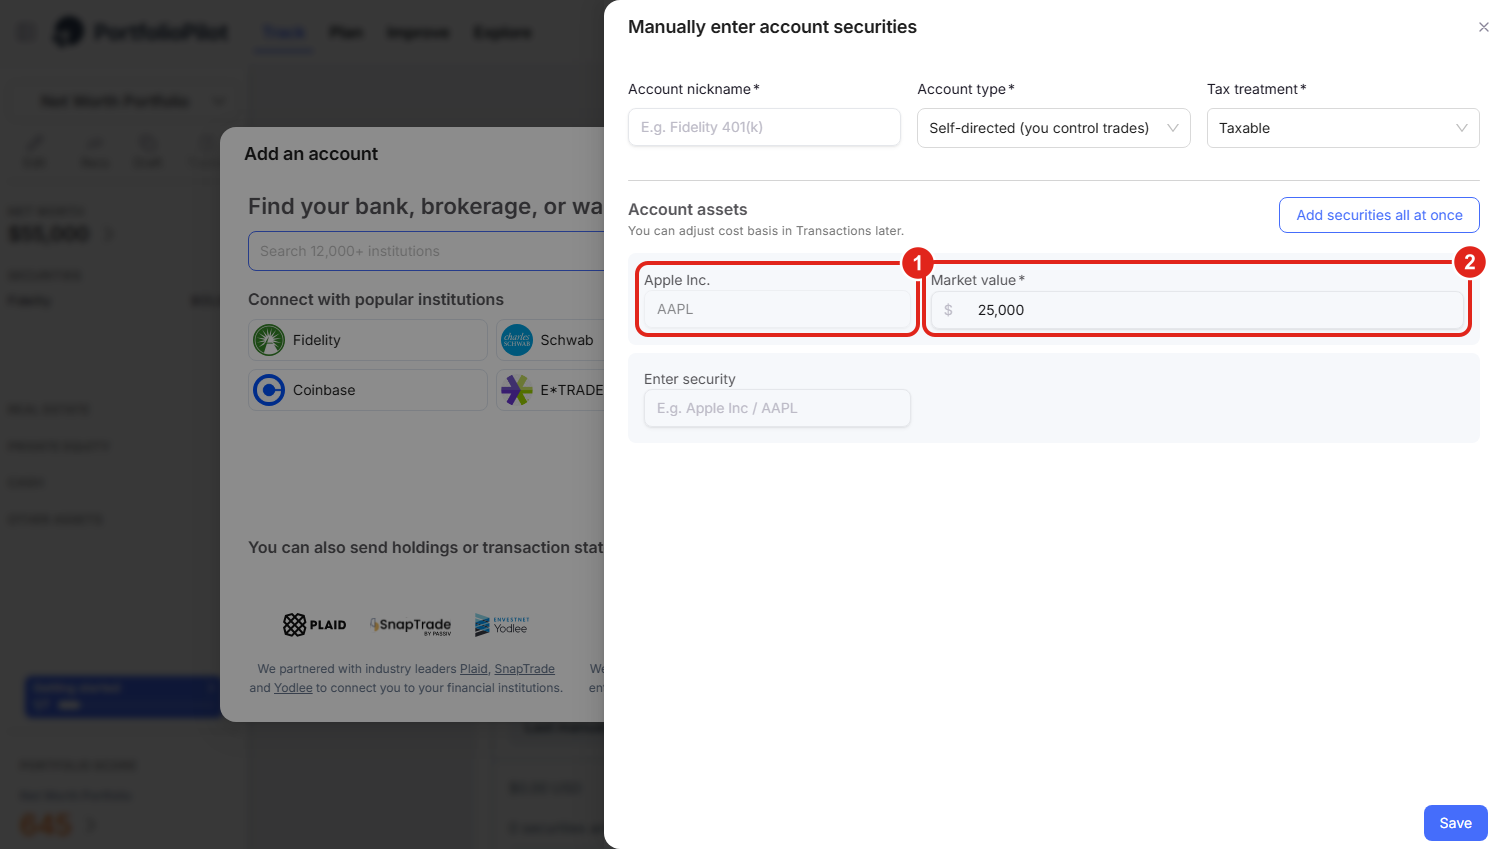This screenshot has width=1504, height=849.
Task: Click the Coinbase logo icon
Action: 269,390
